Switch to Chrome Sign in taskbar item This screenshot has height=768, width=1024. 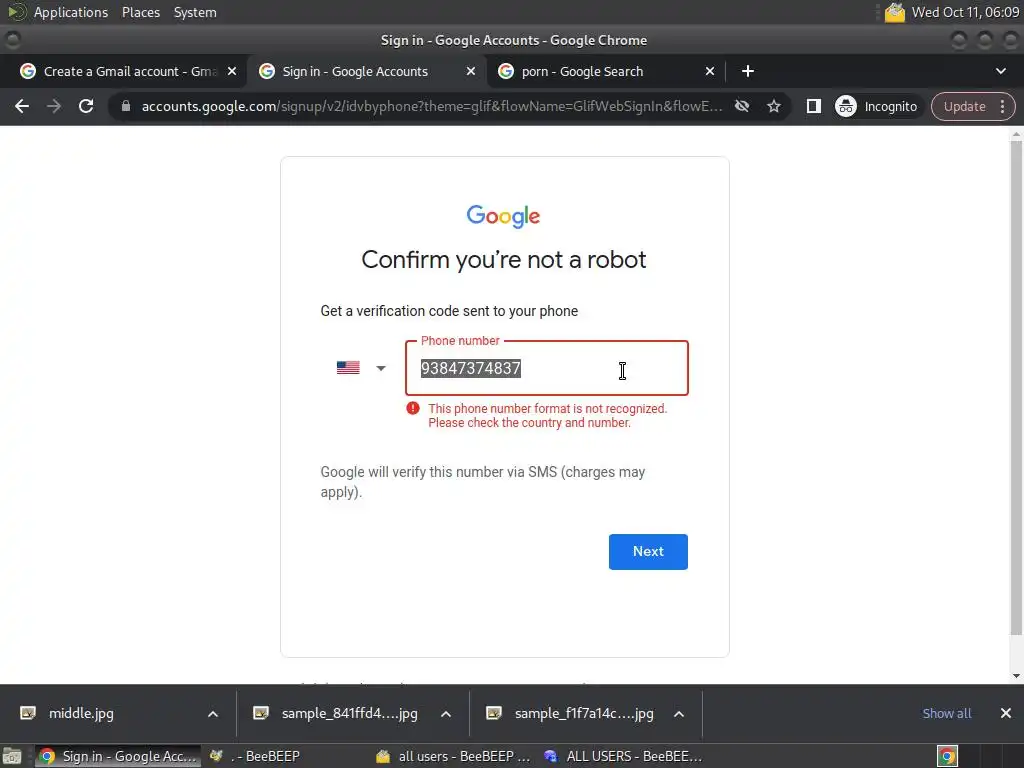pyautogui.click(x=118, y=756)
